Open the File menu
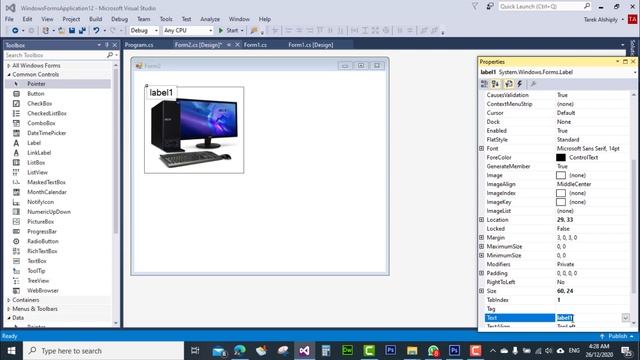640x360 pixels. (9, 19)
